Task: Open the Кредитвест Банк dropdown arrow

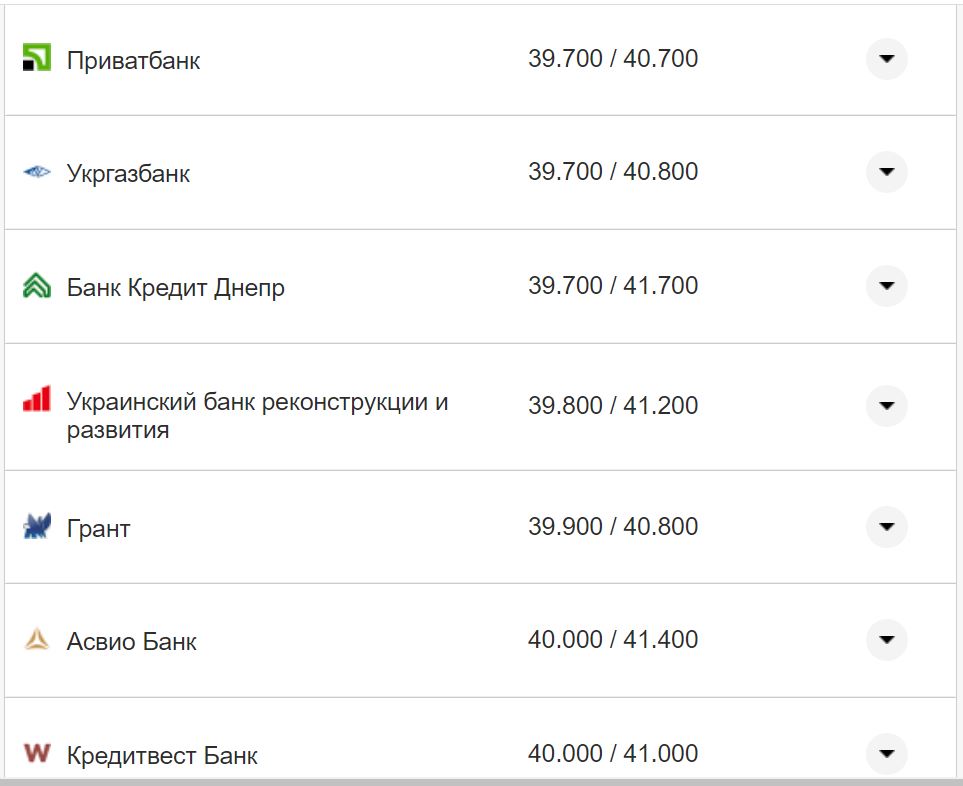Action: click(x=886, y=753)
